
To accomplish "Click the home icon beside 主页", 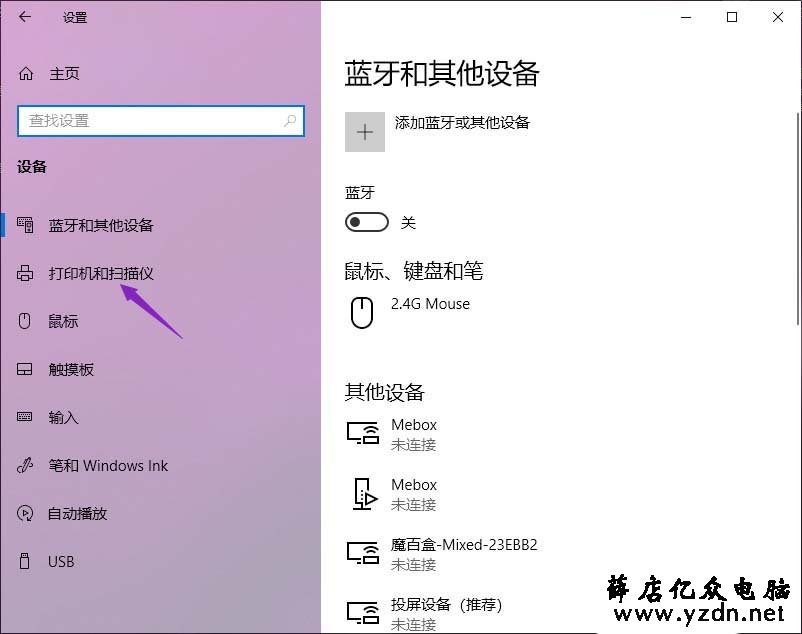I will click(x=26, y=74).
